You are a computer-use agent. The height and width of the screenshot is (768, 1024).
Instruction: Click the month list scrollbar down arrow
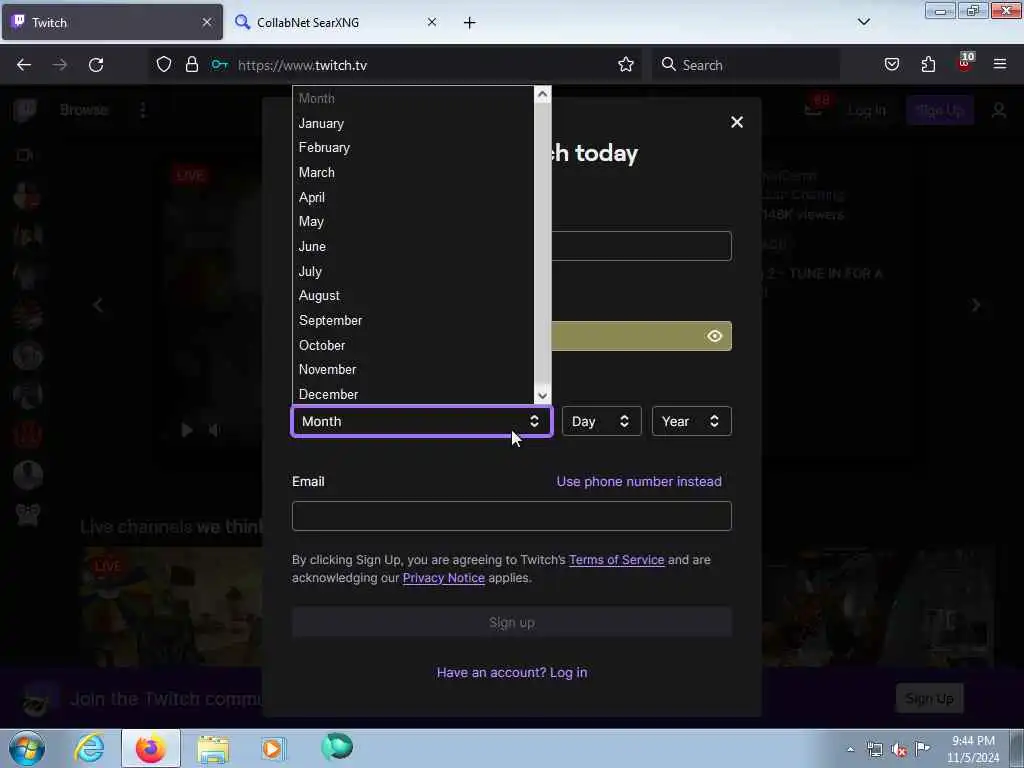click(542, 395)
